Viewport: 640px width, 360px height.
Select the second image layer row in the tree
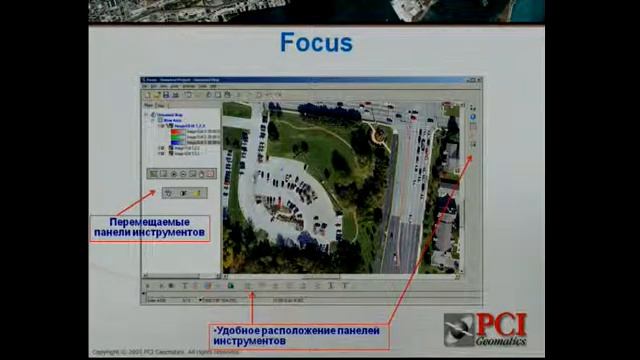tap(187, 148)
